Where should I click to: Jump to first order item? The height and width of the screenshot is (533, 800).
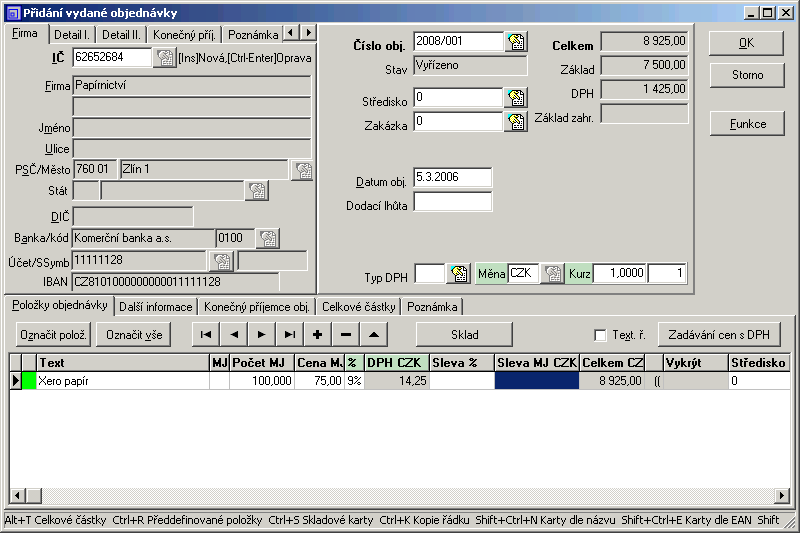pyautogui.click(x=206, y=335)
